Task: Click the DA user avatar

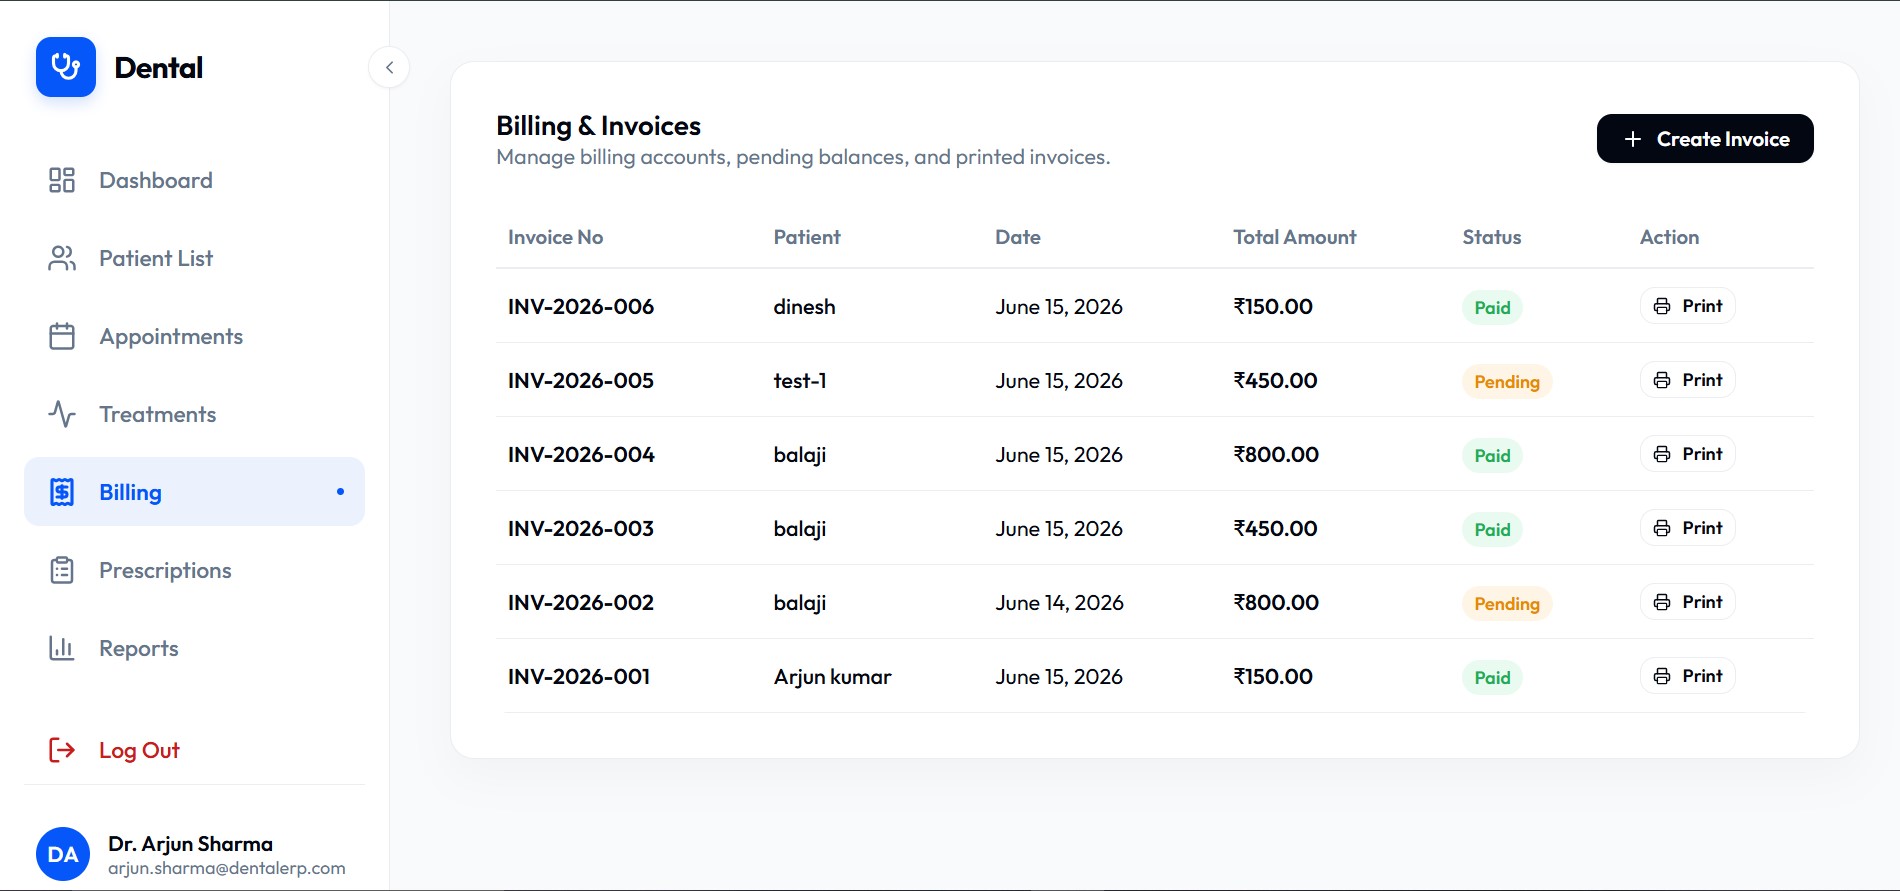Action: tap(63, 854)
